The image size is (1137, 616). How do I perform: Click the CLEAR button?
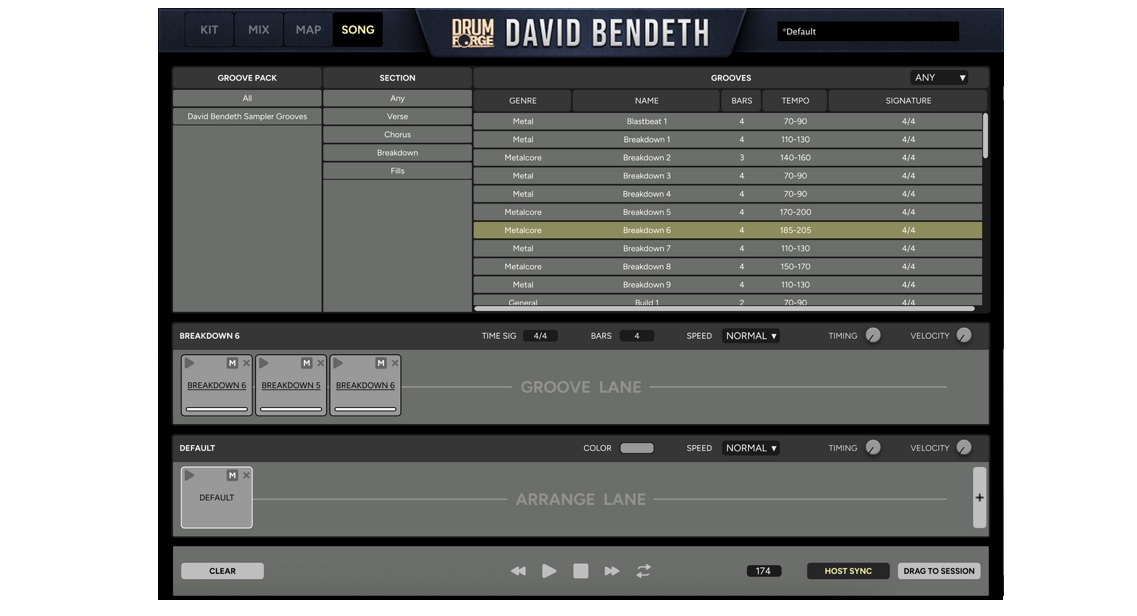point(222,571)
